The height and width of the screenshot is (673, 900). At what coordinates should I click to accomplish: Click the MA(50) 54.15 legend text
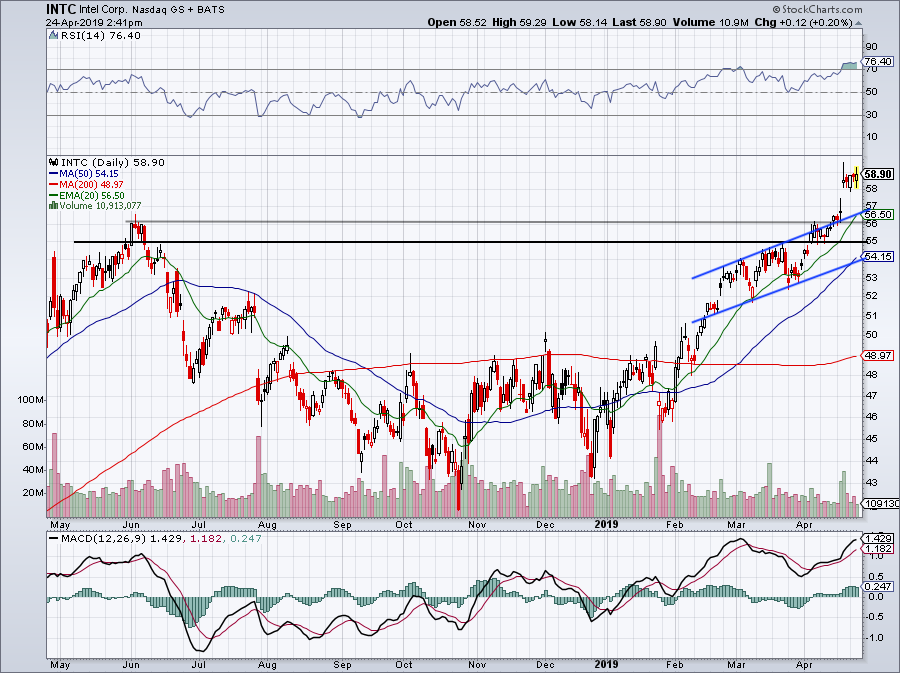[x=89, y=173]
